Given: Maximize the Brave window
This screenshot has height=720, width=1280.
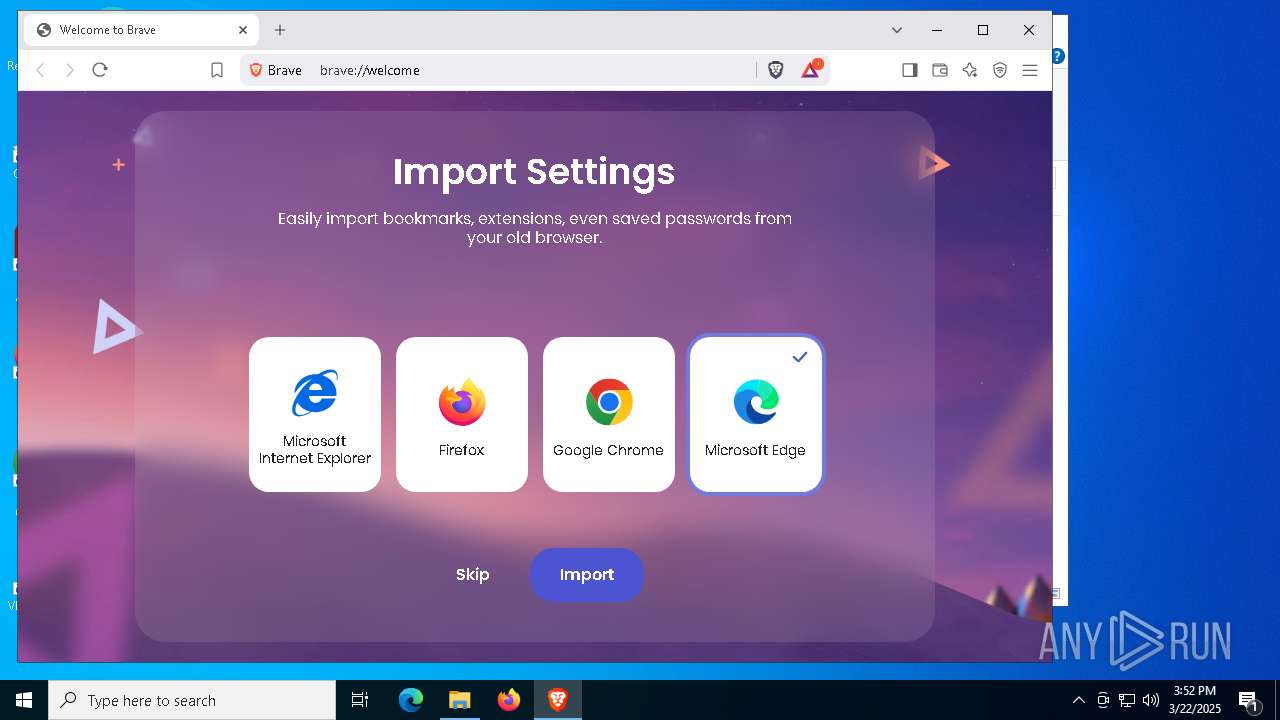Looking at the screenshot, I should click(983, 30).
